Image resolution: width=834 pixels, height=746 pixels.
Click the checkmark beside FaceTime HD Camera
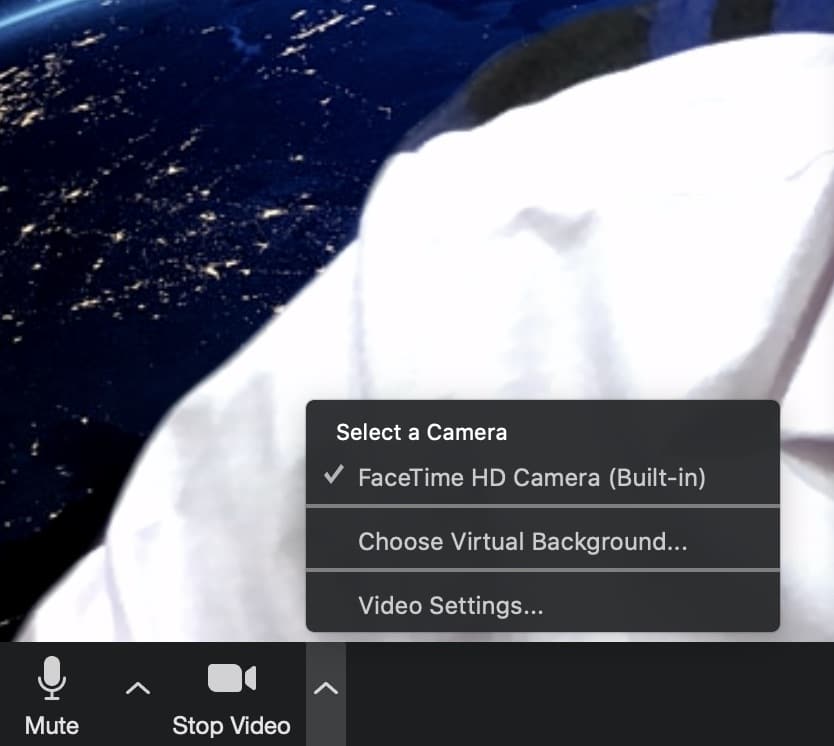pyautogui.click(x=334, y=476)
